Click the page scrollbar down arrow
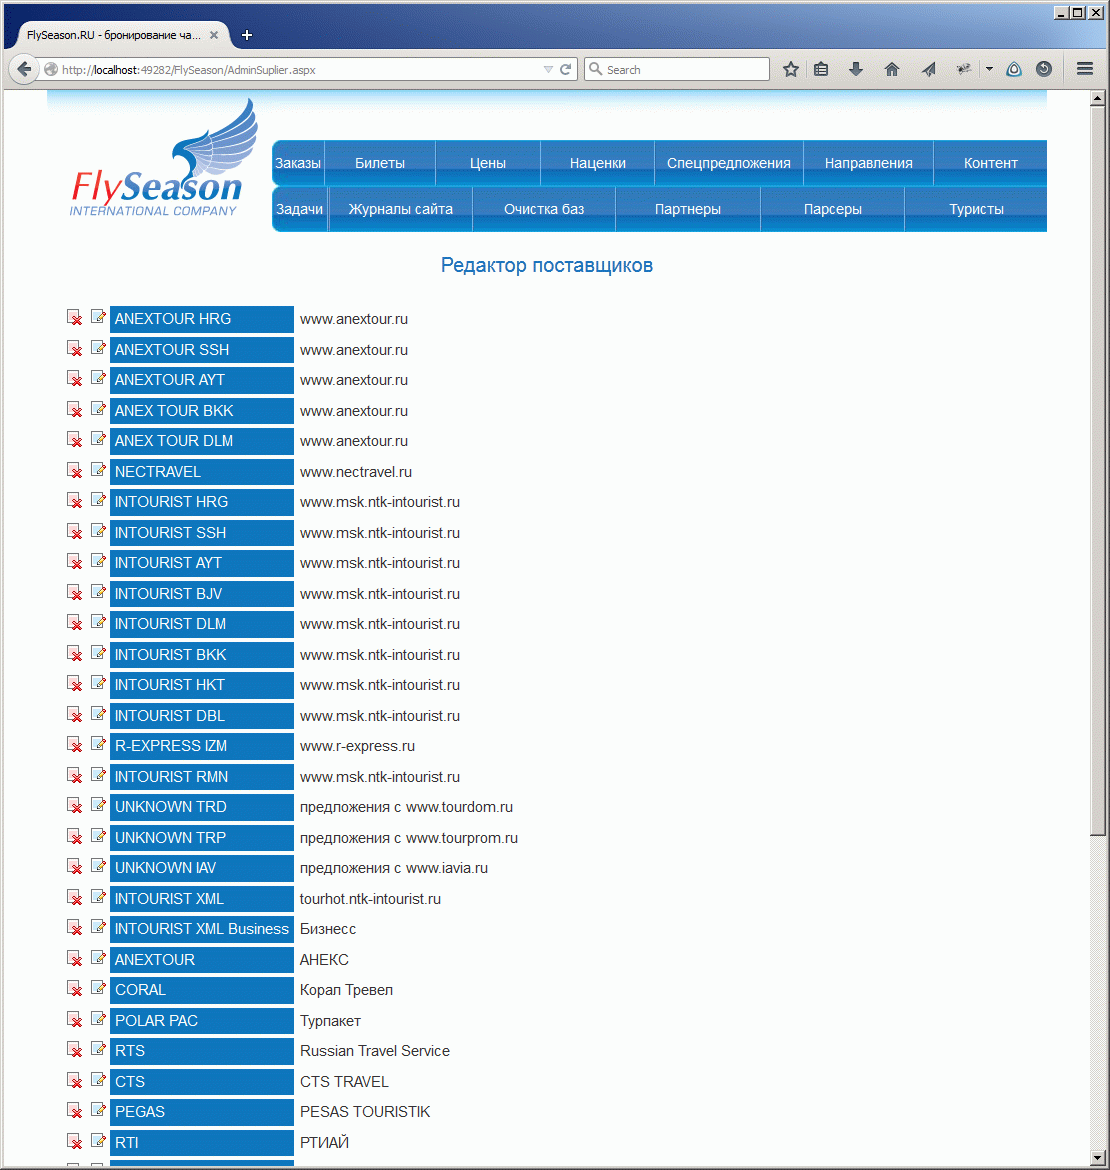This screenshot has height=1170, width=1110. point(1097,1157)
